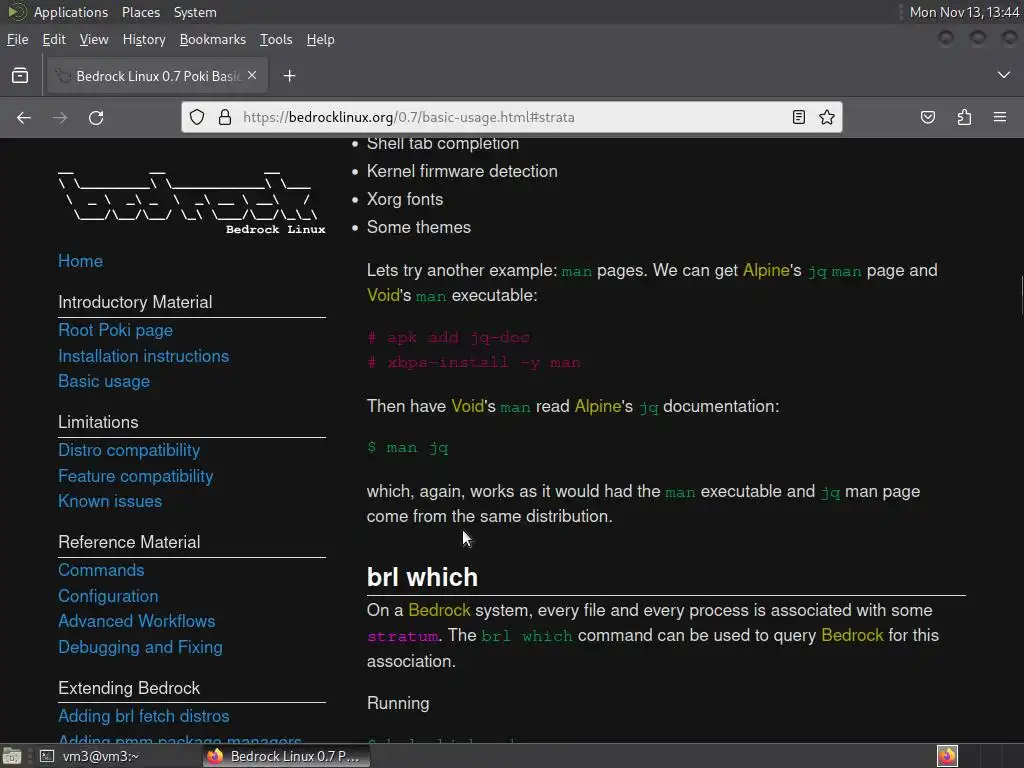This screenshot has width=1024, height=768.
Task: Open Commands reference link
Action: (101, 570)
